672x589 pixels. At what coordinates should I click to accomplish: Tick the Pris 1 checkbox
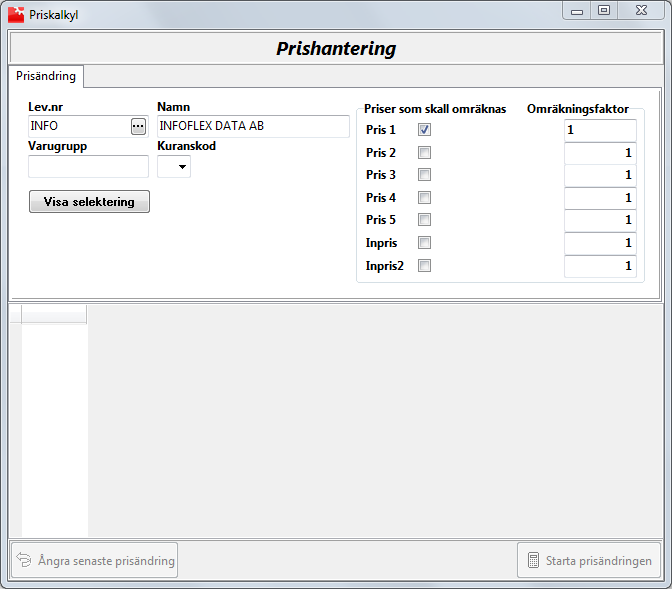pos(424,129)
